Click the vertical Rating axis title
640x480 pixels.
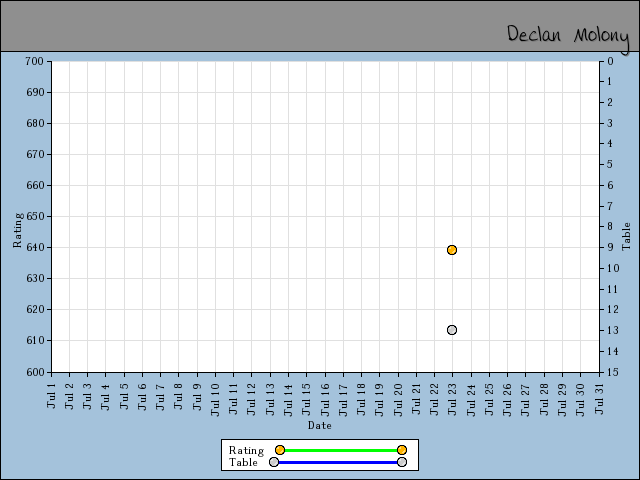point(18,230)
